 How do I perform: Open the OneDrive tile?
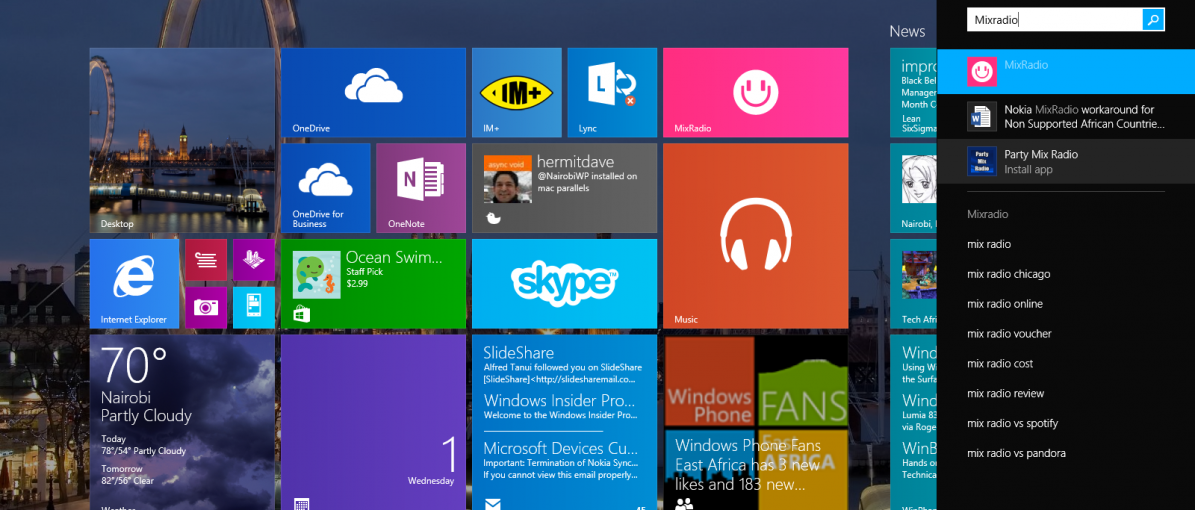373,92
